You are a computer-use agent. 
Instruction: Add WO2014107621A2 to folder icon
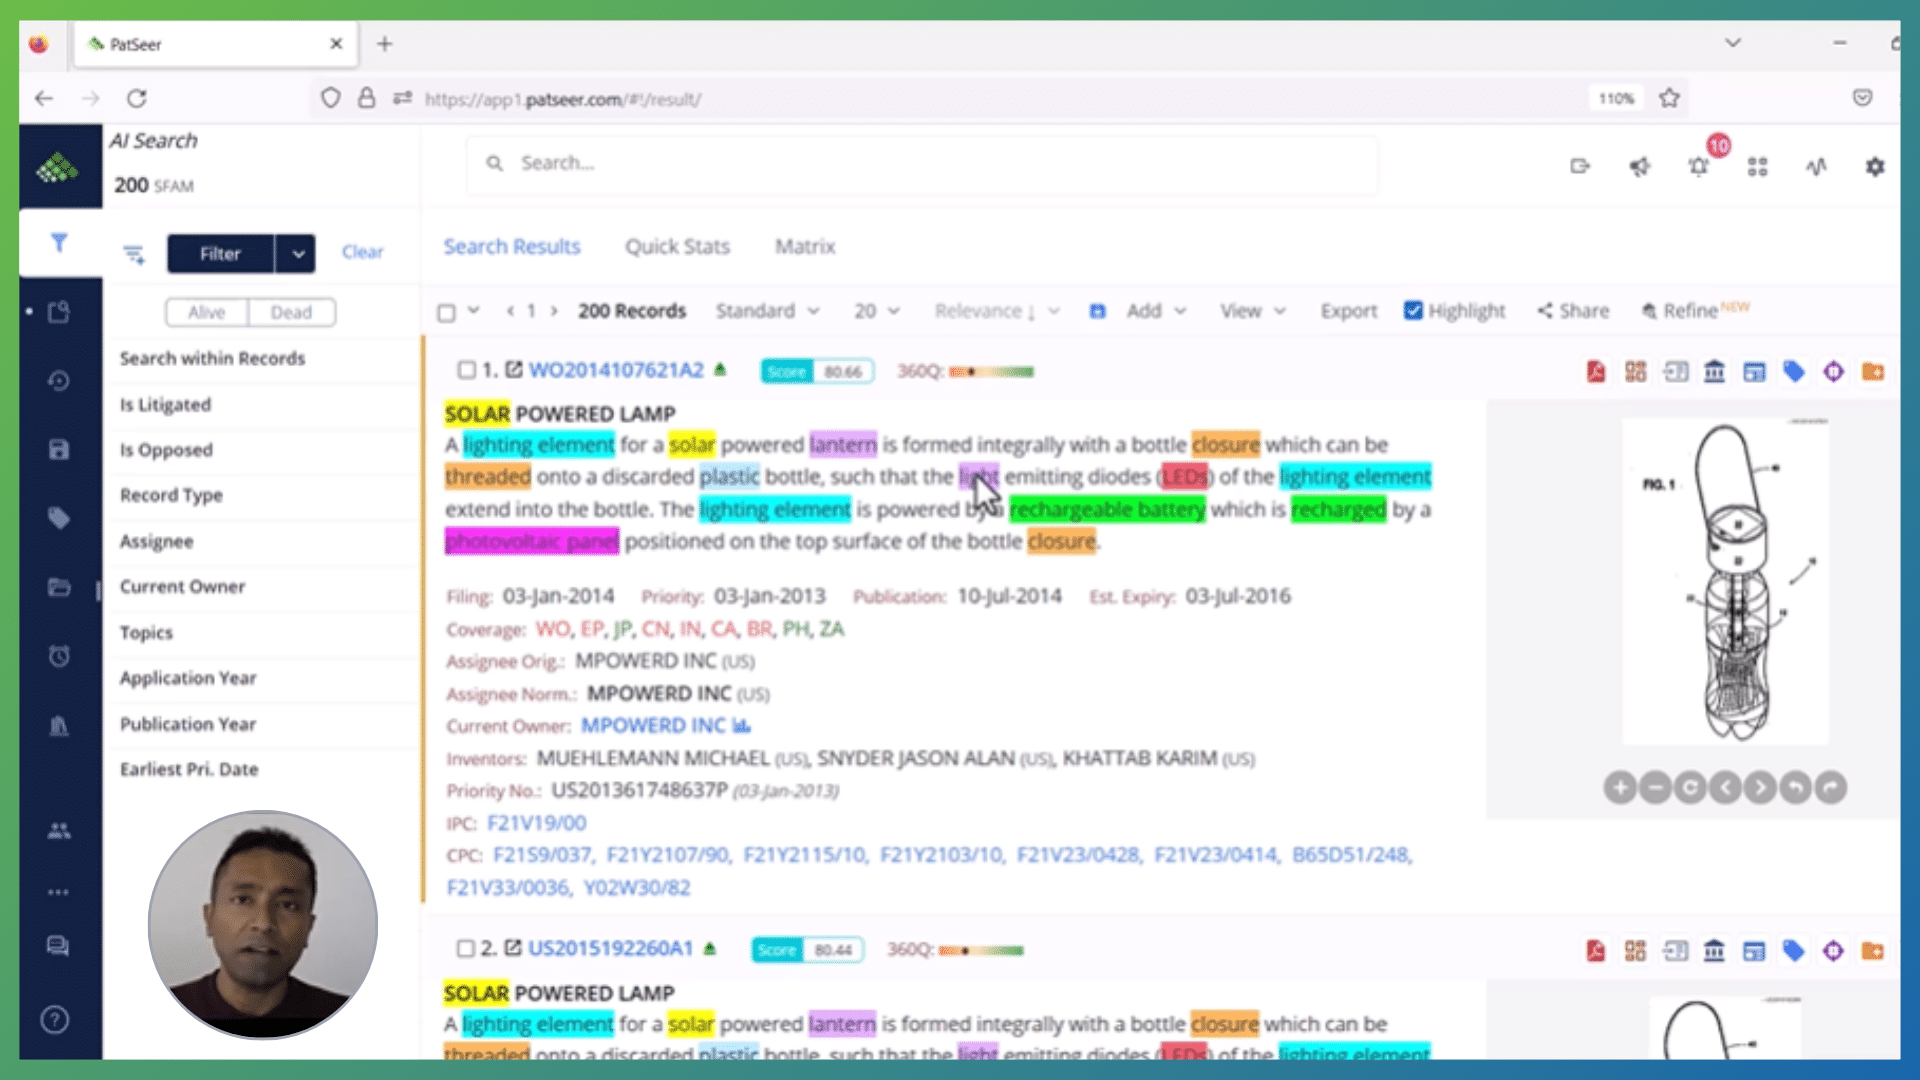[x=1873, y=372]
